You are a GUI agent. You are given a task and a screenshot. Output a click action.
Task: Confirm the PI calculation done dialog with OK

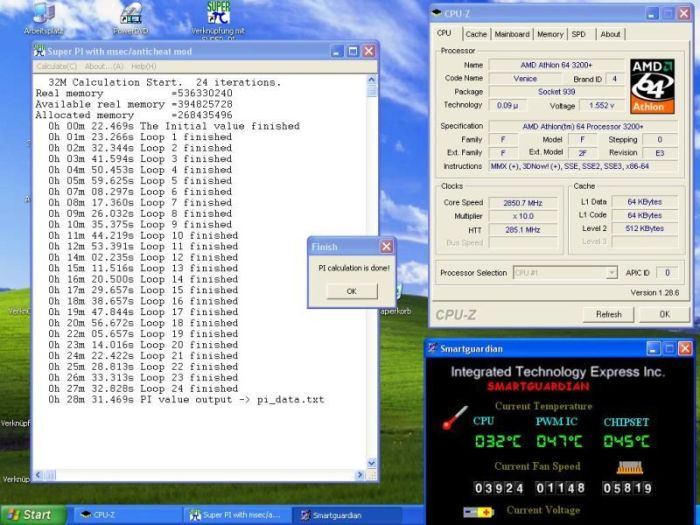tap(352, 291)
